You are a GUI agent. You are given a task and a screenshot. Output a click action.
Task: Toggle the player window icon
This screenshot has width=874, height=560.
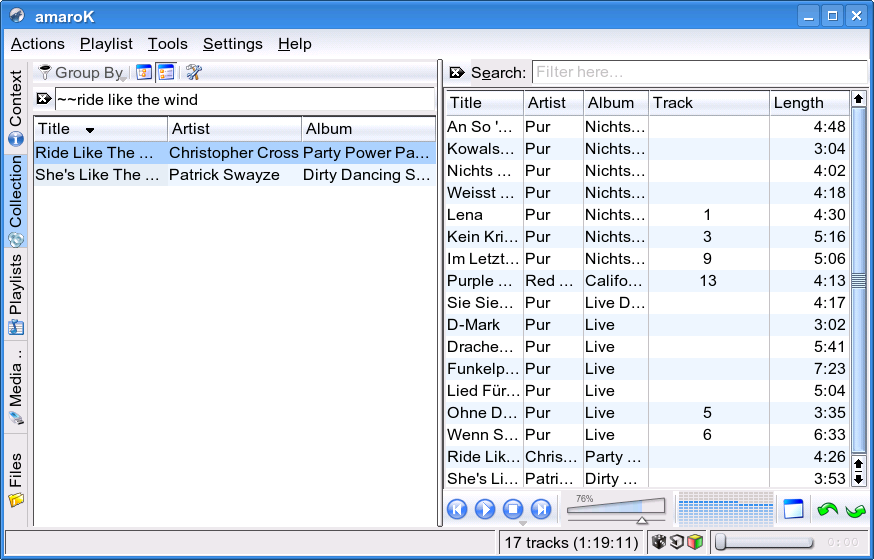pos(793,509)
